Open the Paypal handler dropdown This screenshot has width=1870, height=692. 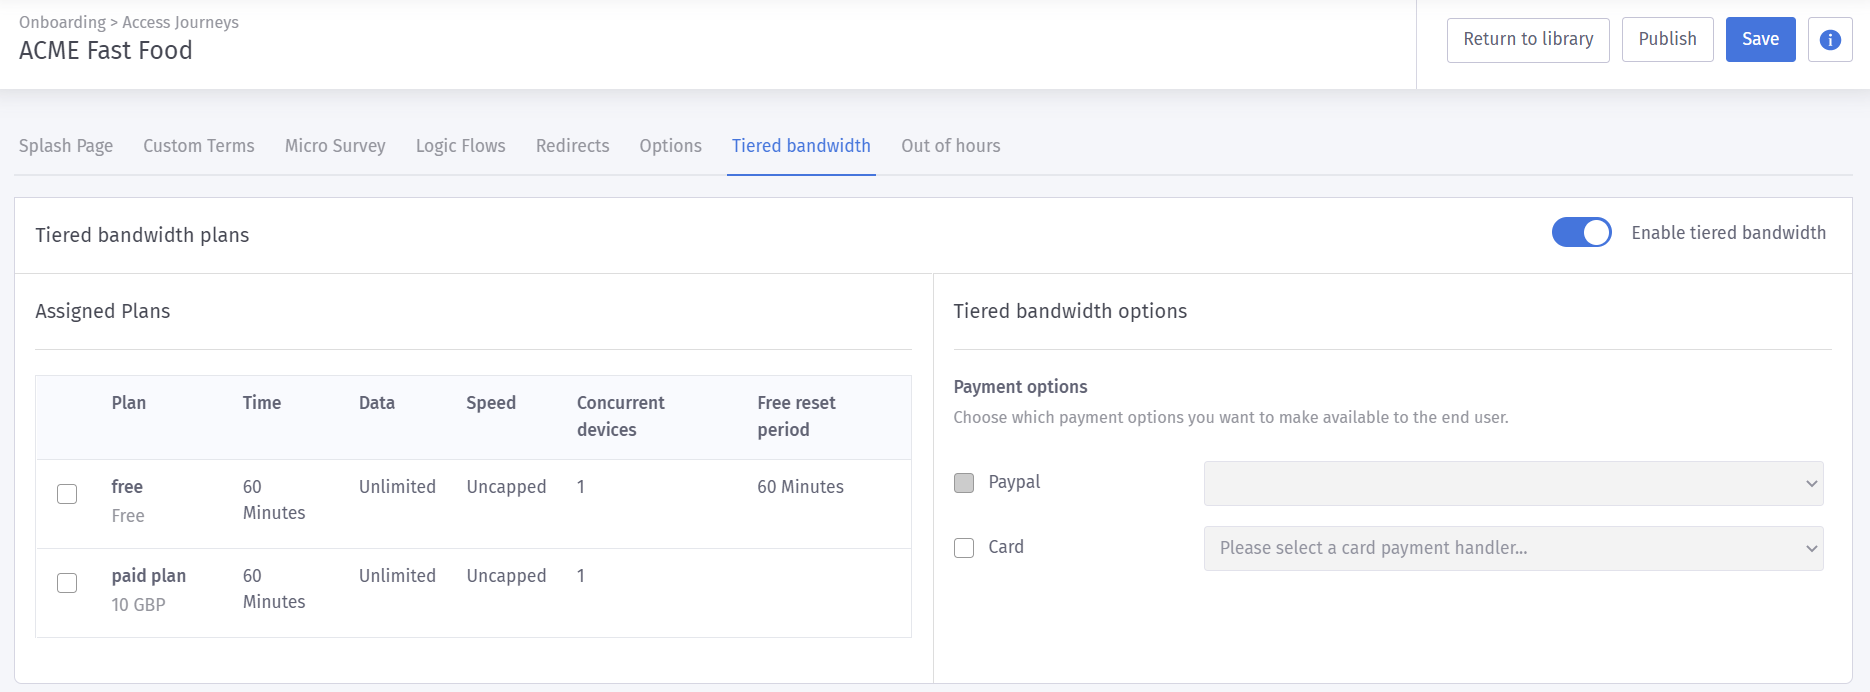click(x=1513, y=483)
